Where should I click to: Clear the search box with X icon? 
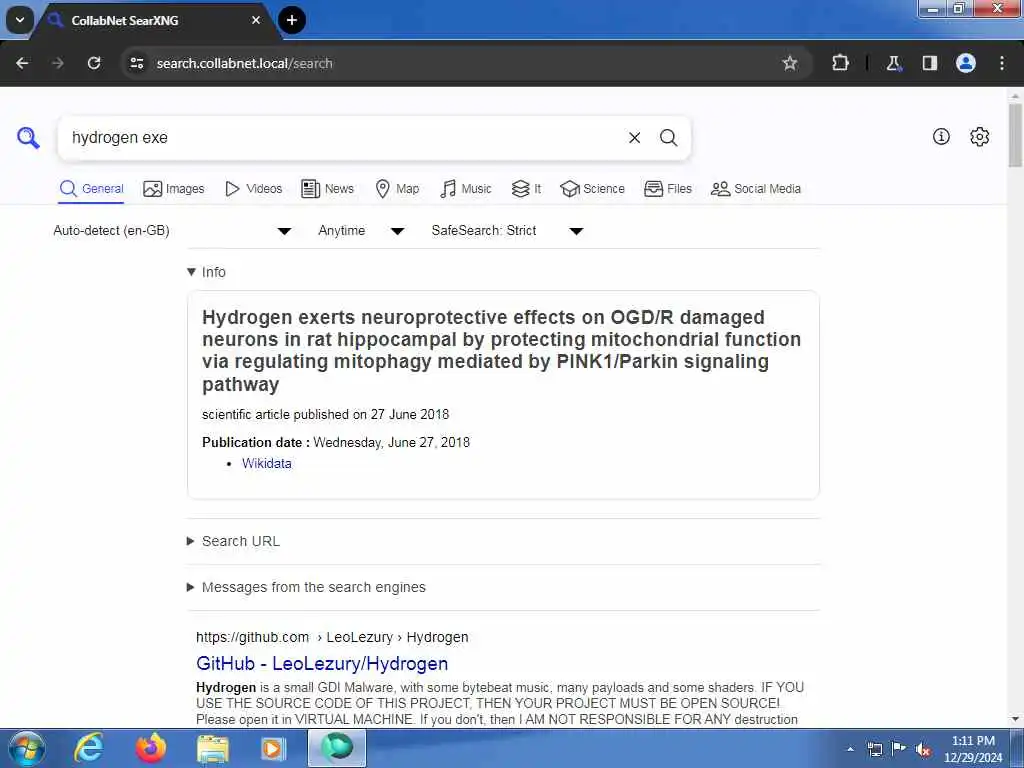[634, 138]
